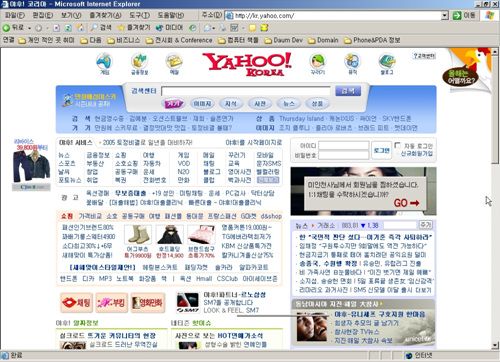Click the Print toolbar icon

pos(222,28)
